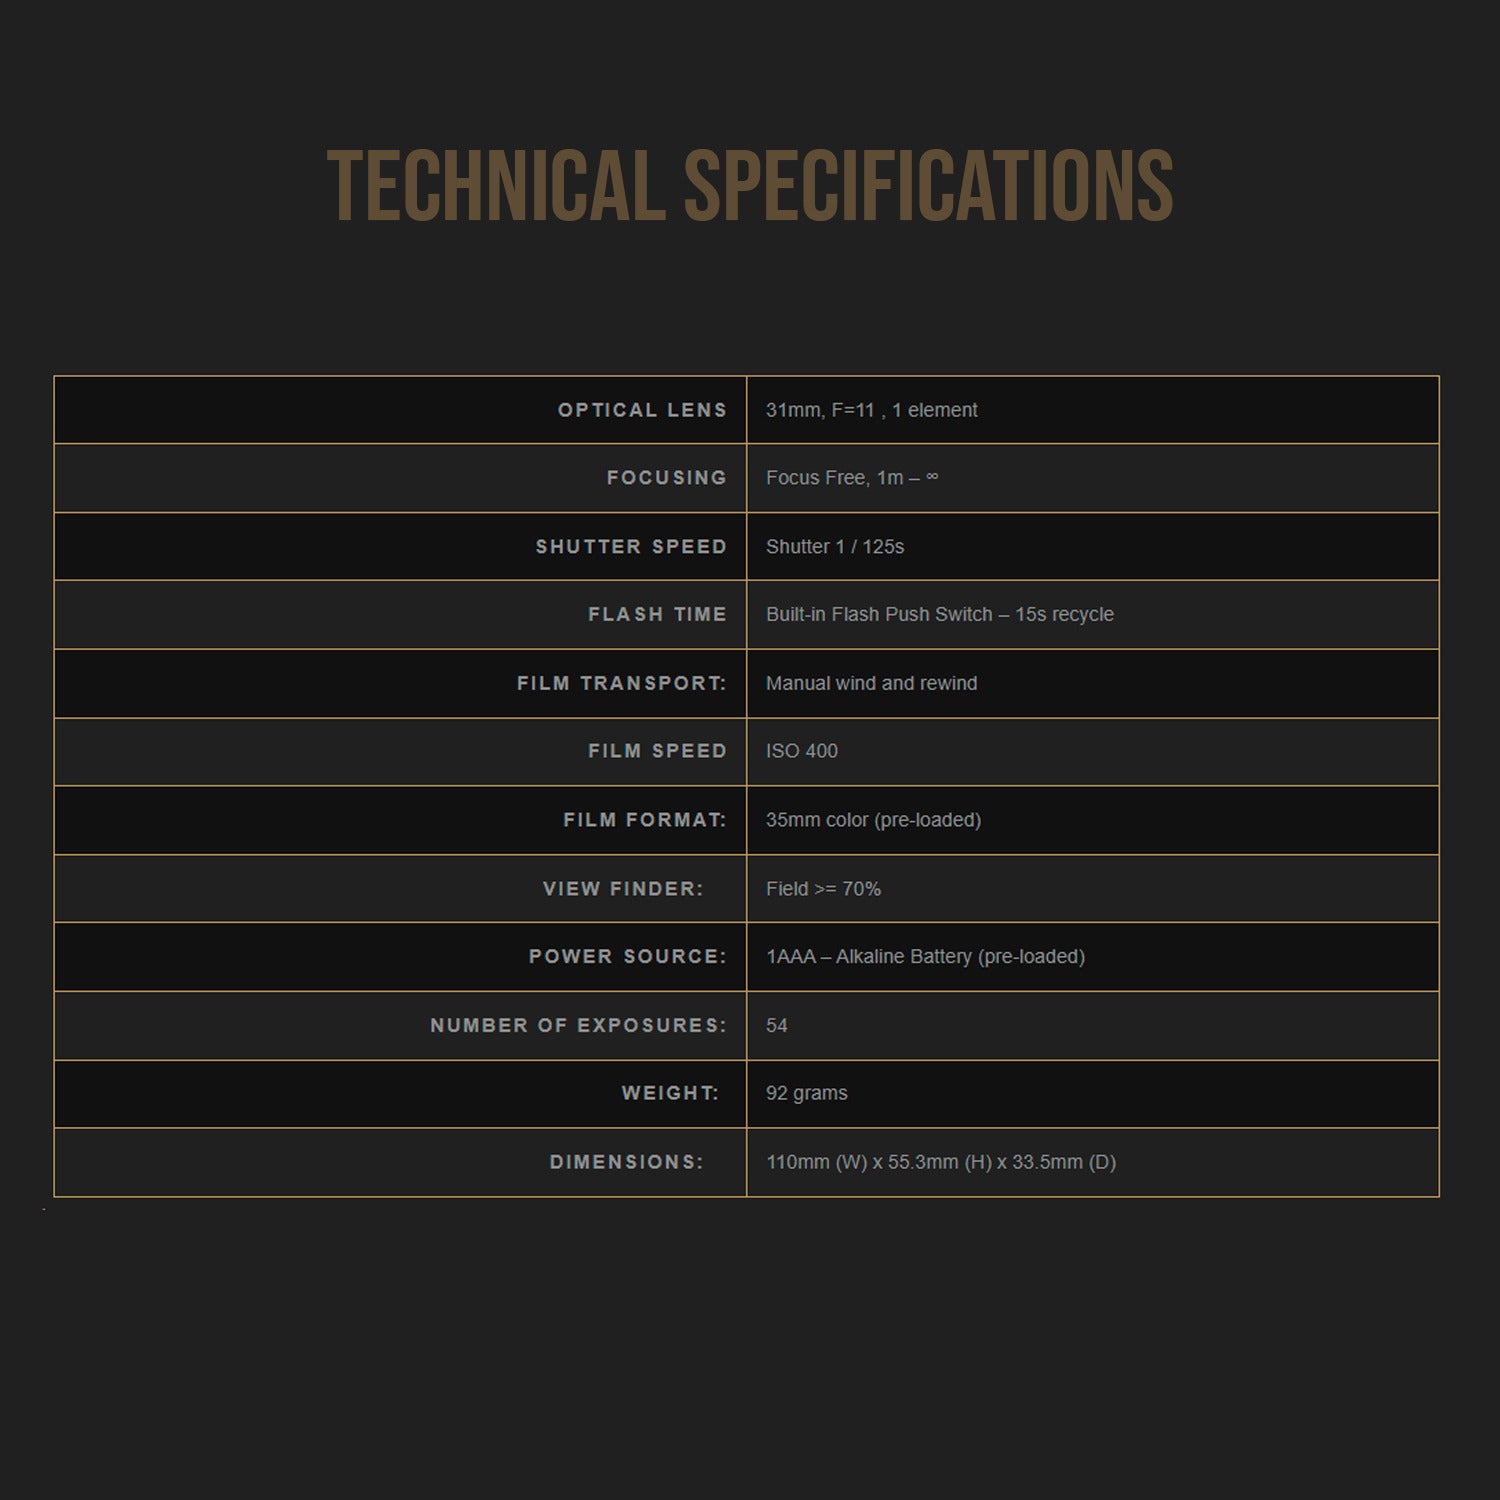Click the 1AAA Alkaline Battery value
The width and height of the screenshot is (1500, 1500).
tap(925, 957)
